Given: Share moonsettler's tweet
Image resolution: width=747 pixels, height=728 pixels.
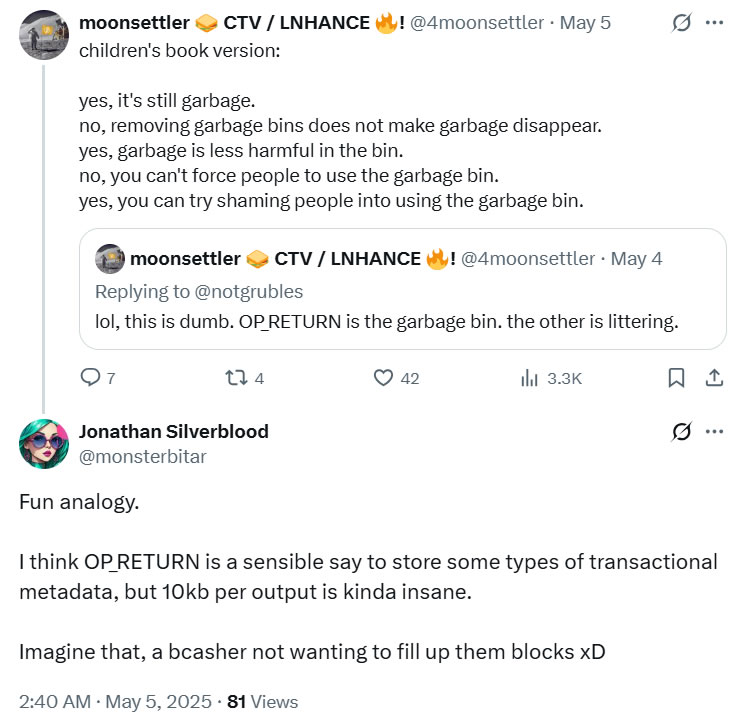Looking at the screenshot, I should (715, 378).
